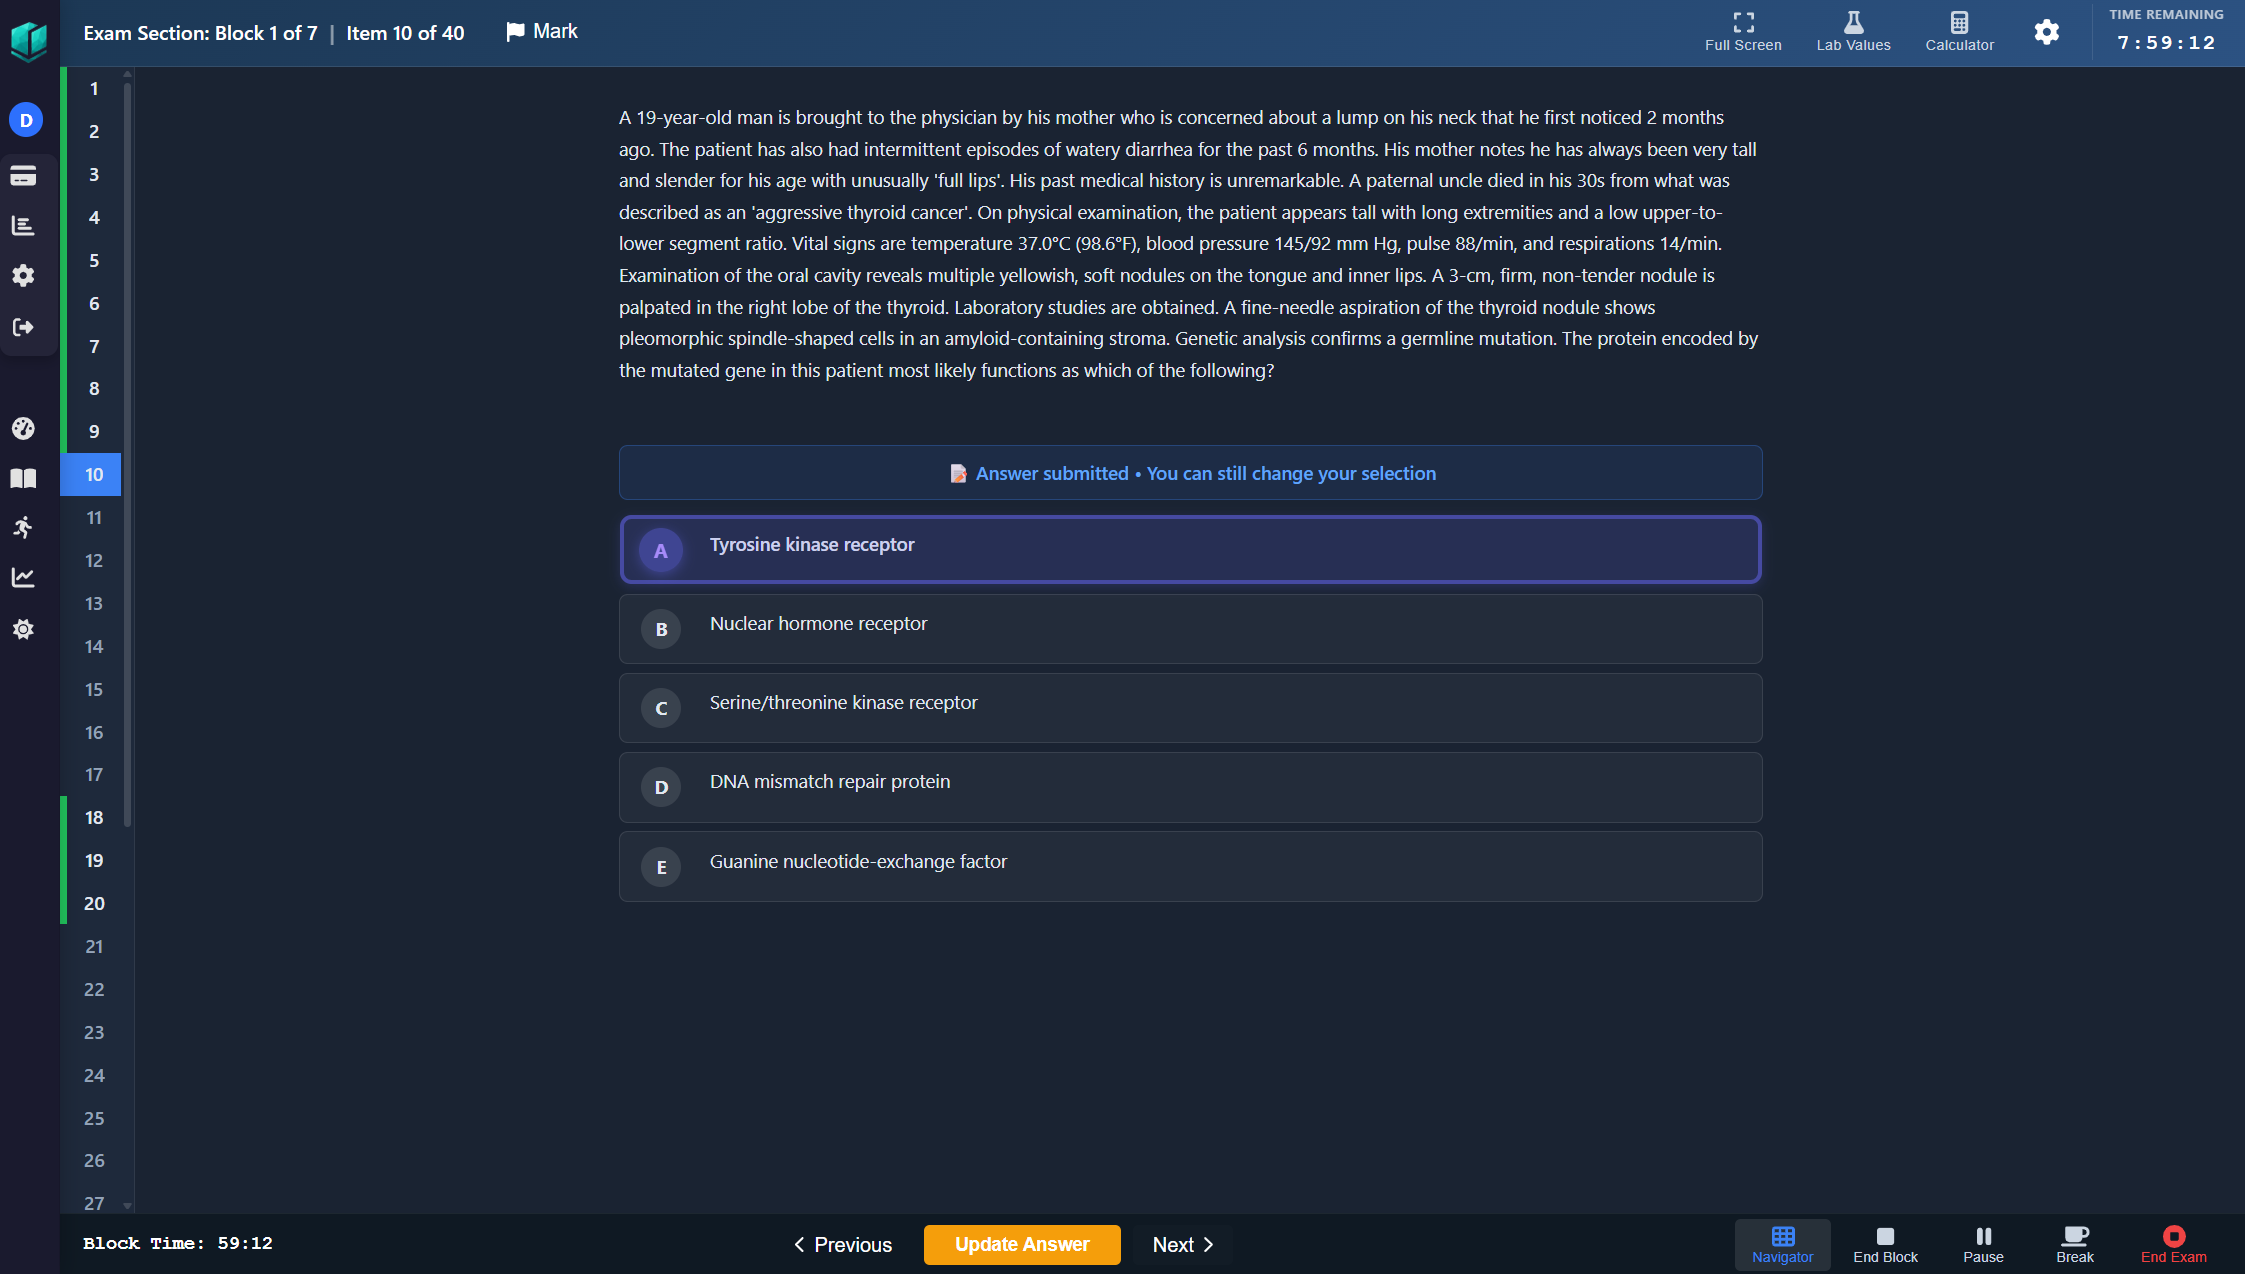Select answer C, Serine/threonine kinase receptor
This screenshot has width=2245, height=1274.
pos(1189,708)
